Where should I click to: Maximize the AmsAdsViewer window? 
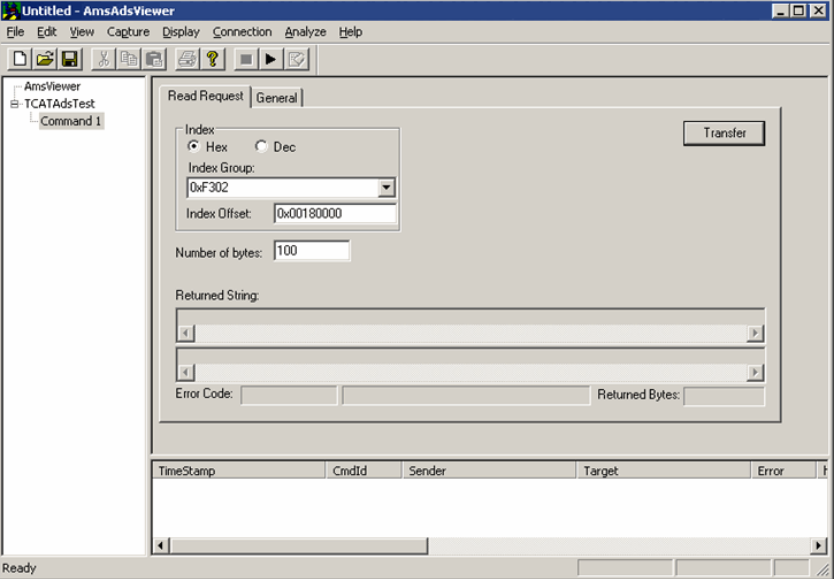798,11
